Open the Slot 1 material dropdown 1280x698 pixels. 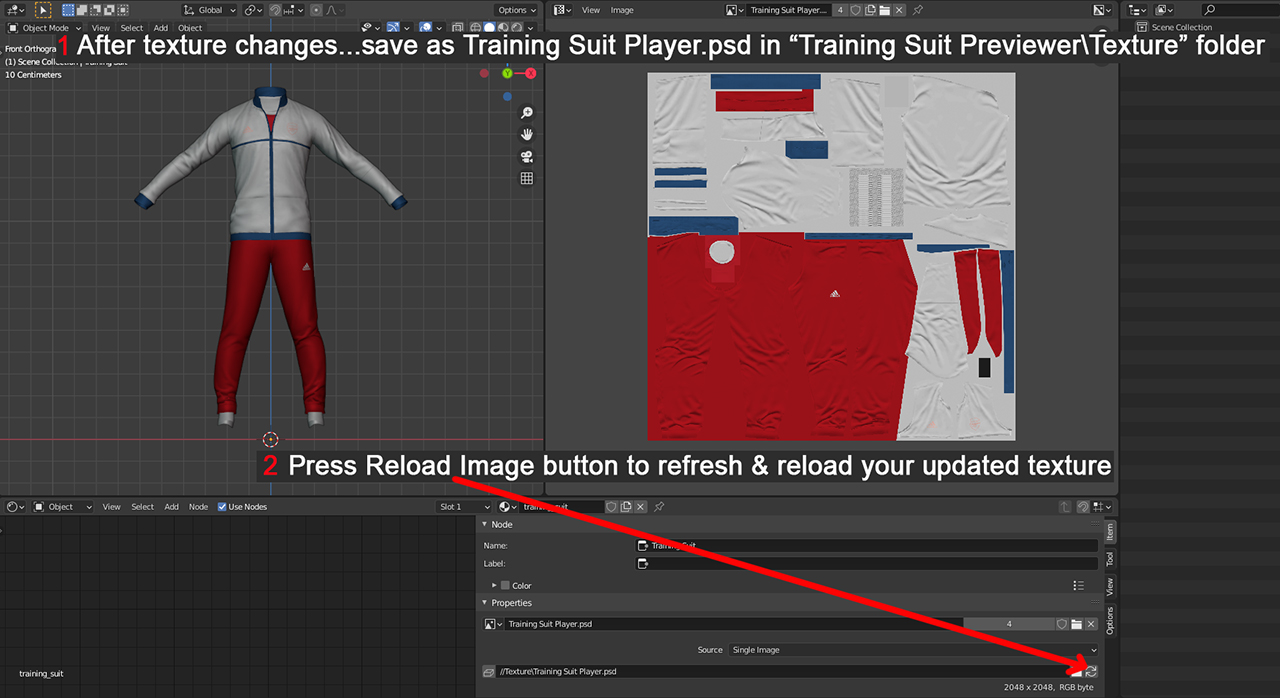tap(464, 506)
